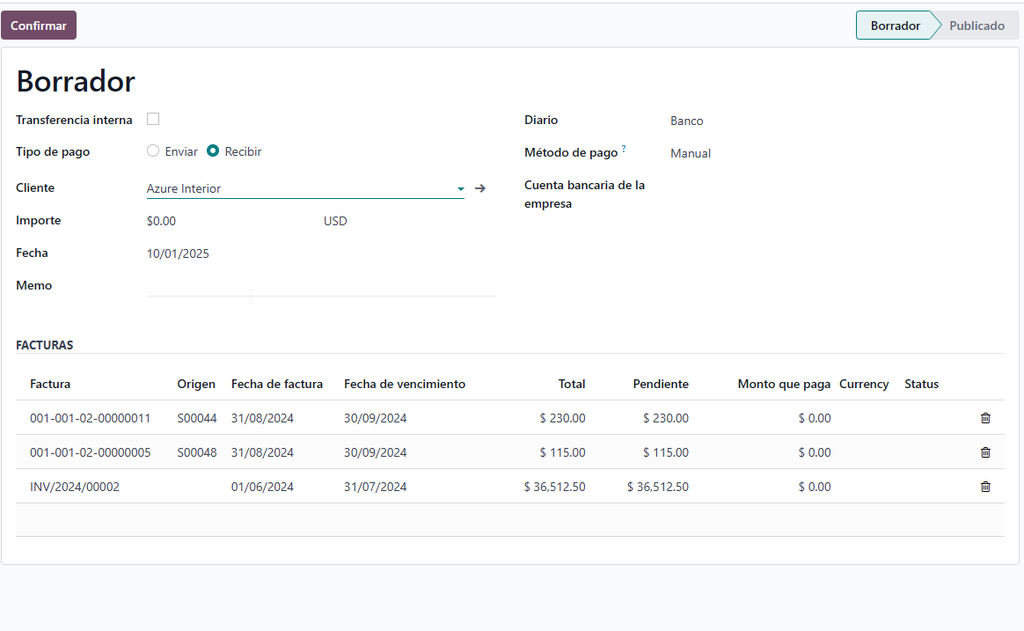Open Azure Interior record via internal link arrow
The image size is (1024, 631).
(480, 188)
